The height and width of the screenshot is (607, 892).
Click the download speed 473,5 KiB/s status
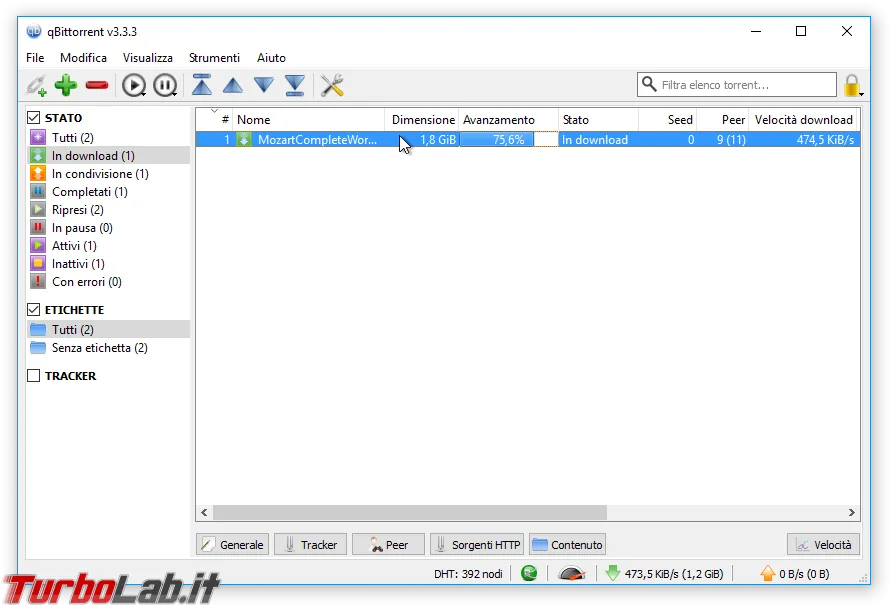(x=664, y=573)
